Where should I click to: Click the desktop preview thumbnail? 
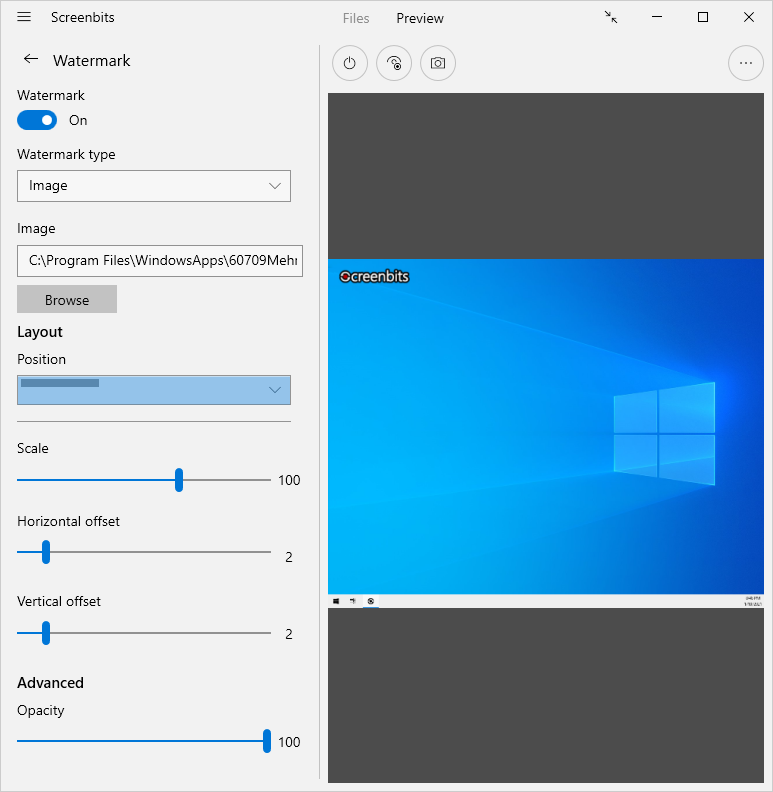click(546, 433)
